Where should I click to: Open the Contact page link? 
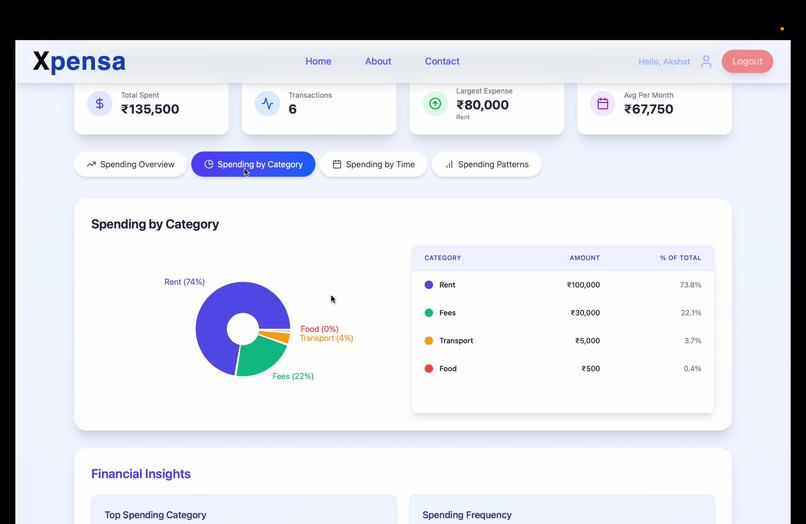(x=442, y=61)
